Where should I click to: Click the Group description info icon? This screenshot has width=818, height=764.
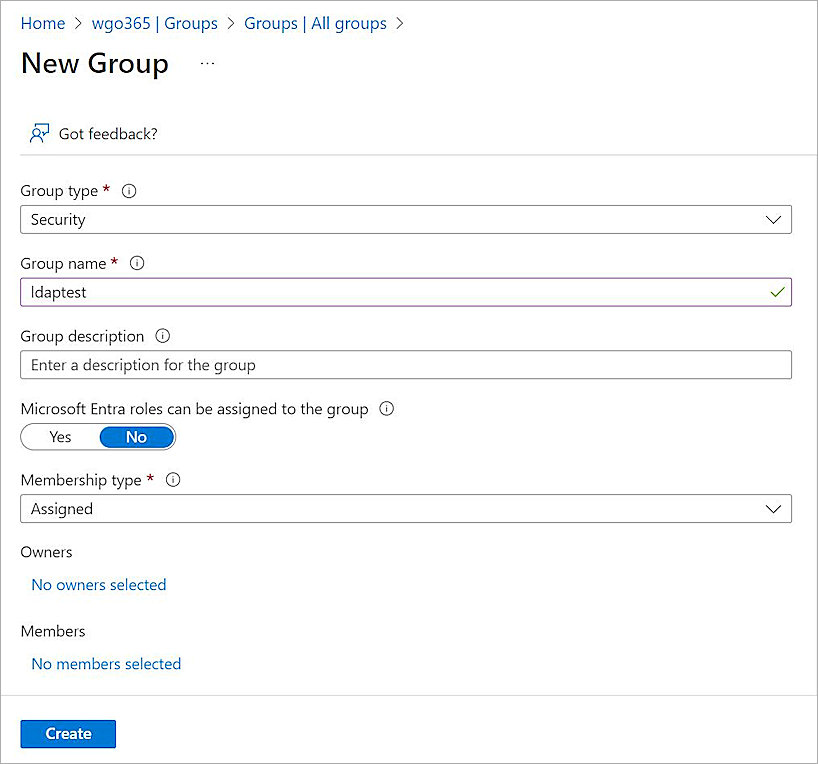162,336
